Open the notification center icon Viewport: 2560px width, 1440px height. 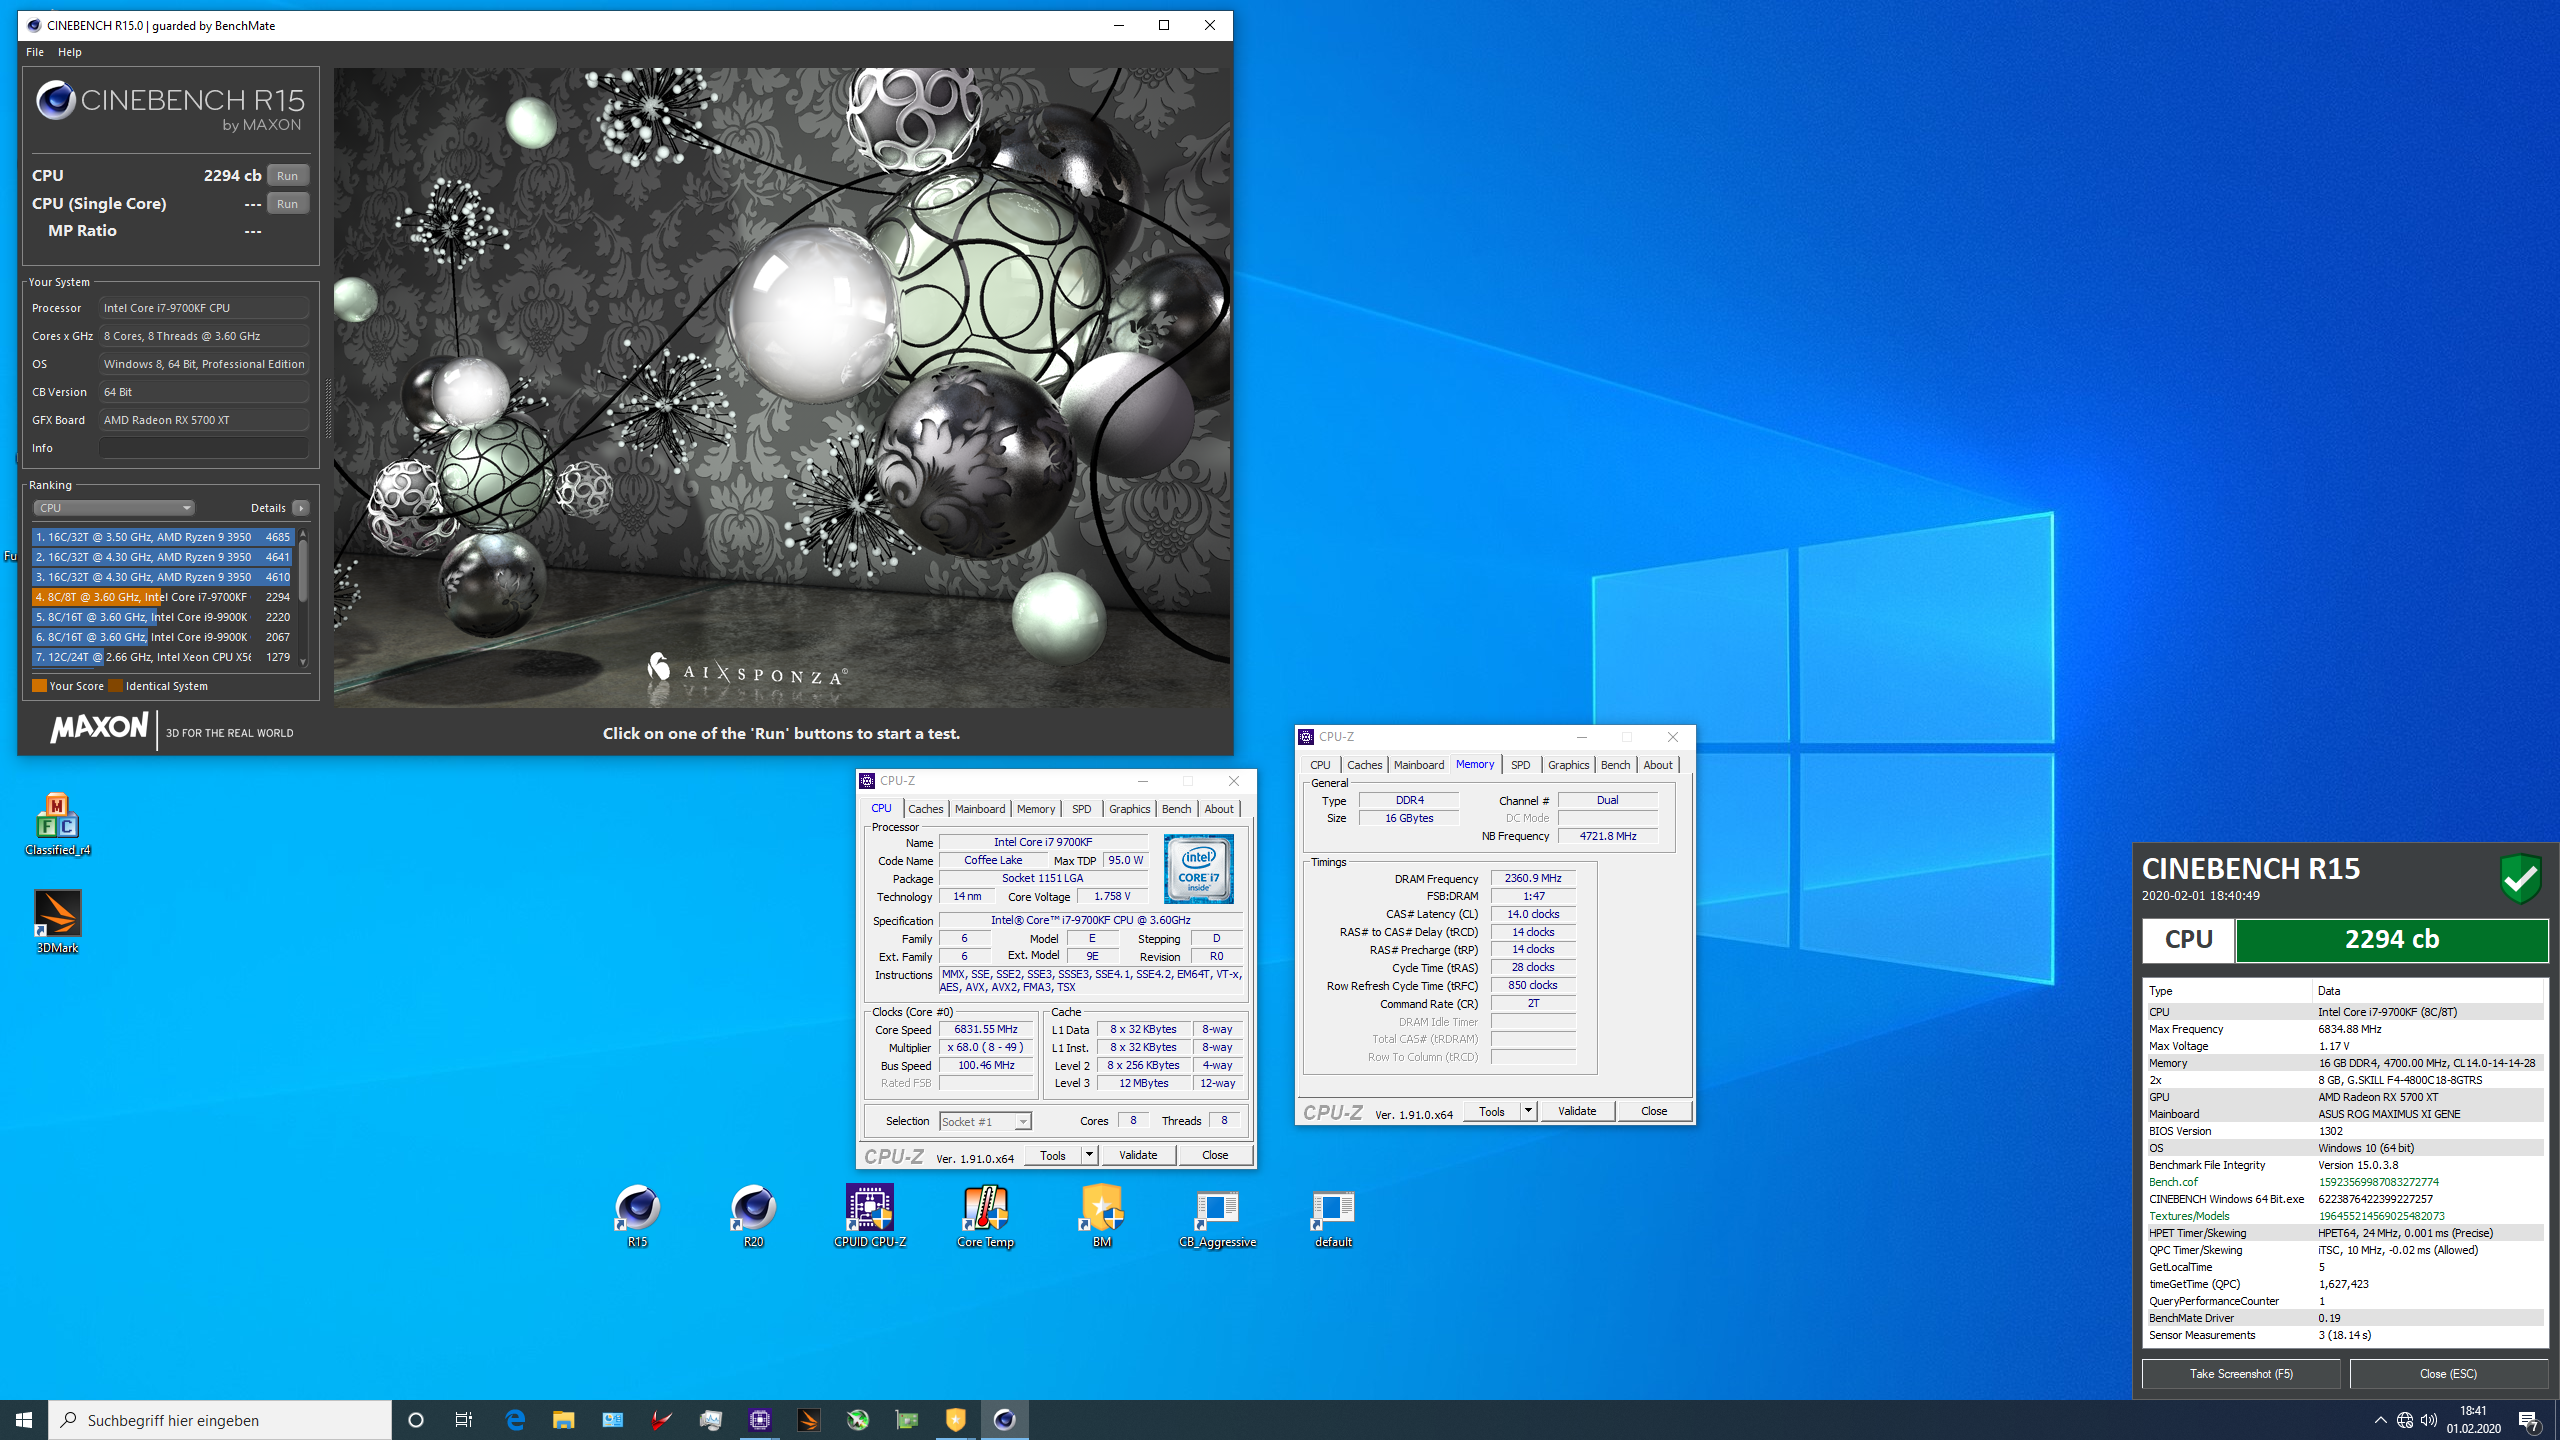point(2529,1420)
